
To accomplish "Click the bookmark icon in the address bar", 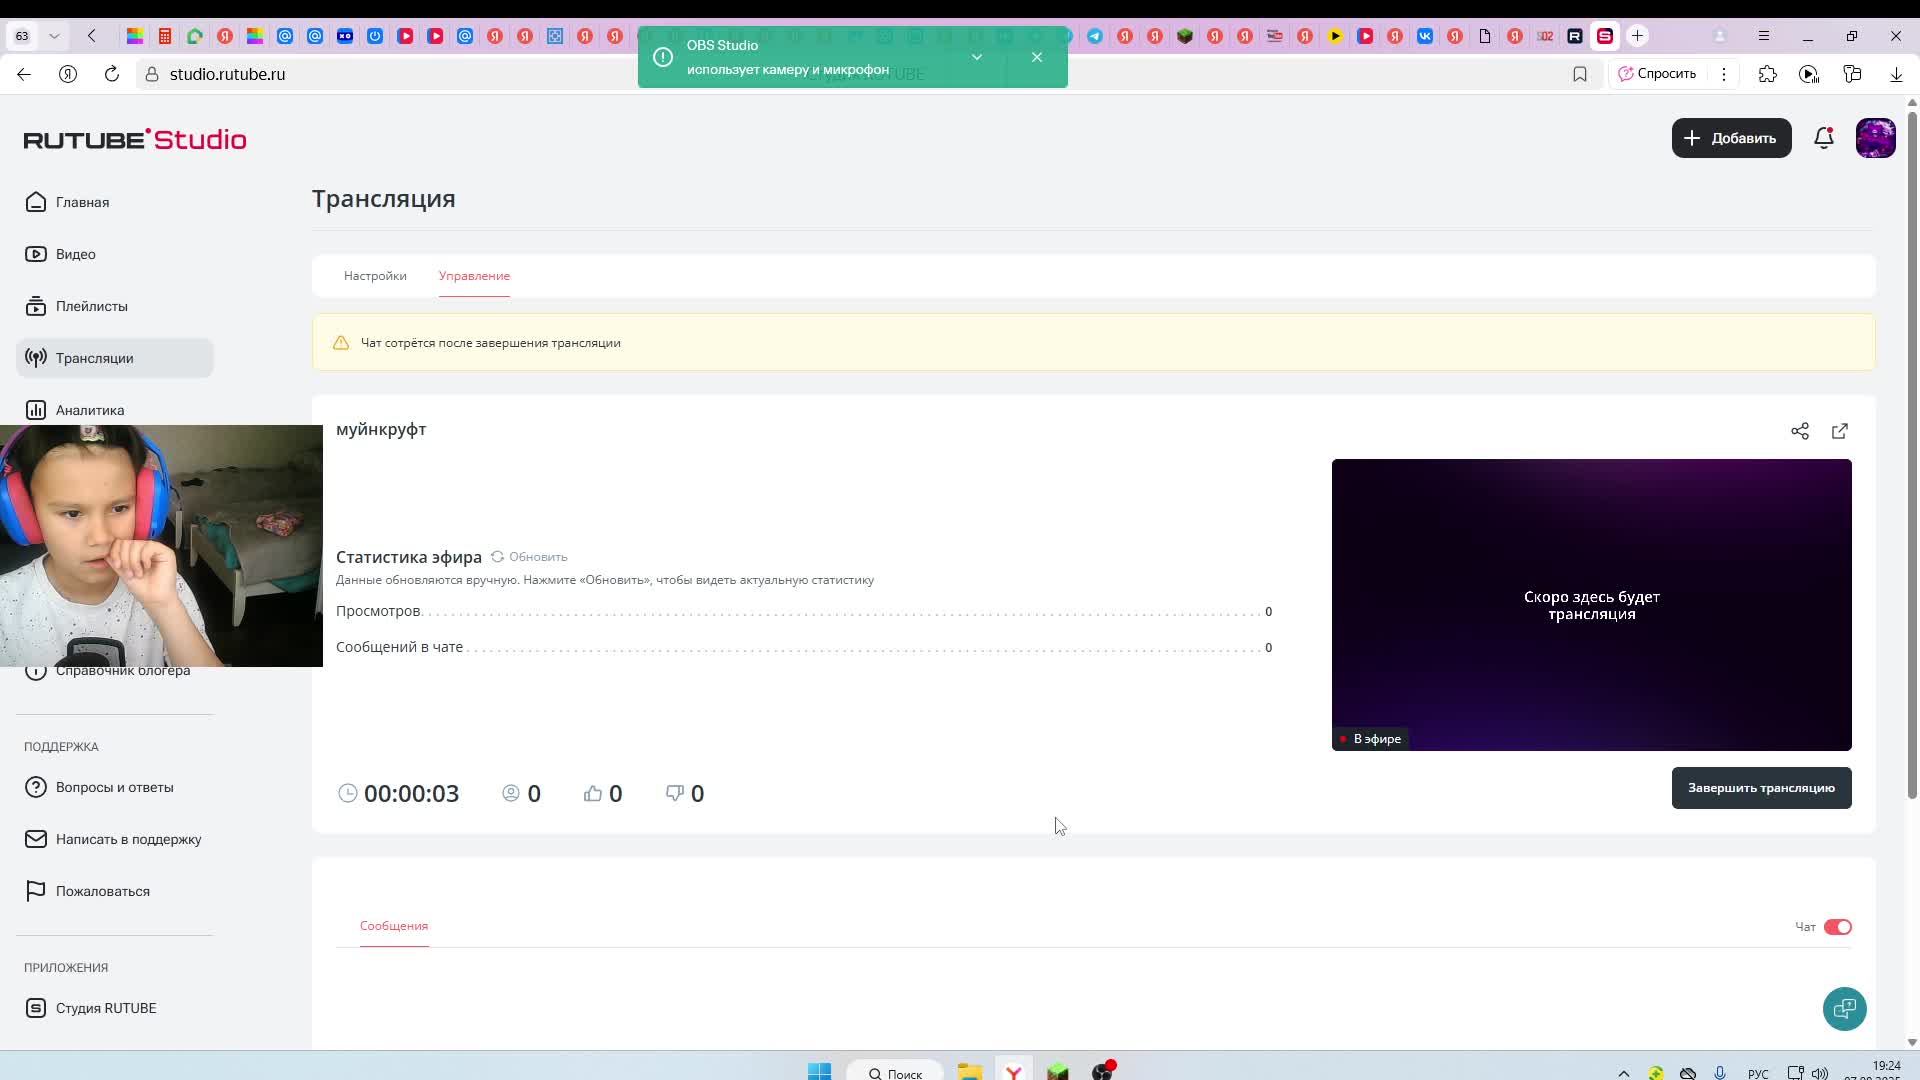I will click(1580, 74).
